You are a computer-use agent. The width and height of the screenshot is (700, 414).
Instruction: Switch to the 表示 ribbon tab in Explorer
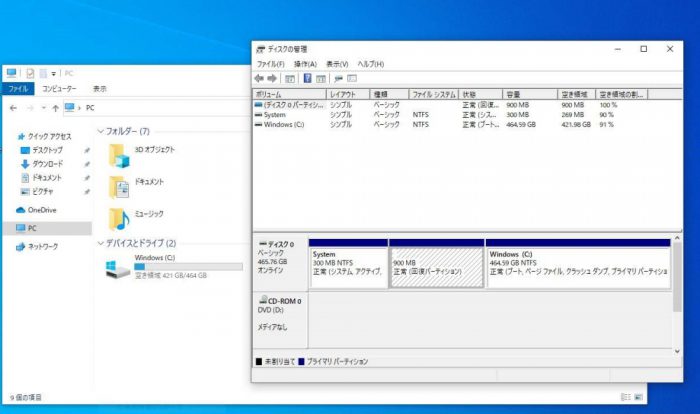click(x=100, y=89)
